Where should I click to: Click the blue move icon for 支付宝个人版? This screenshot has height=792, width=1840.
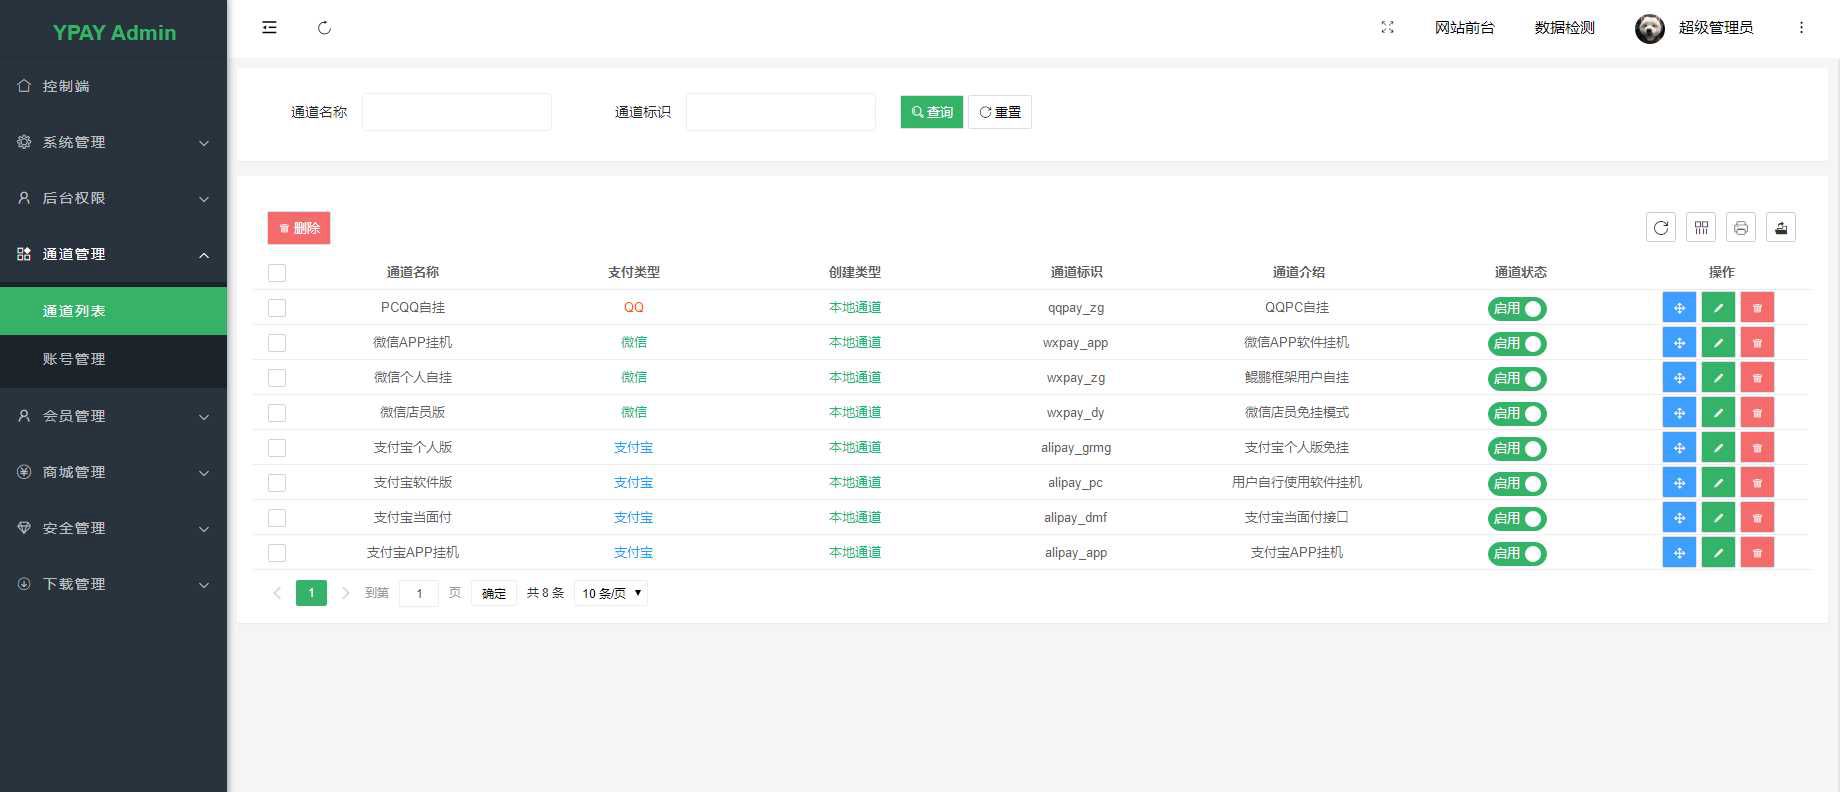1679,448
